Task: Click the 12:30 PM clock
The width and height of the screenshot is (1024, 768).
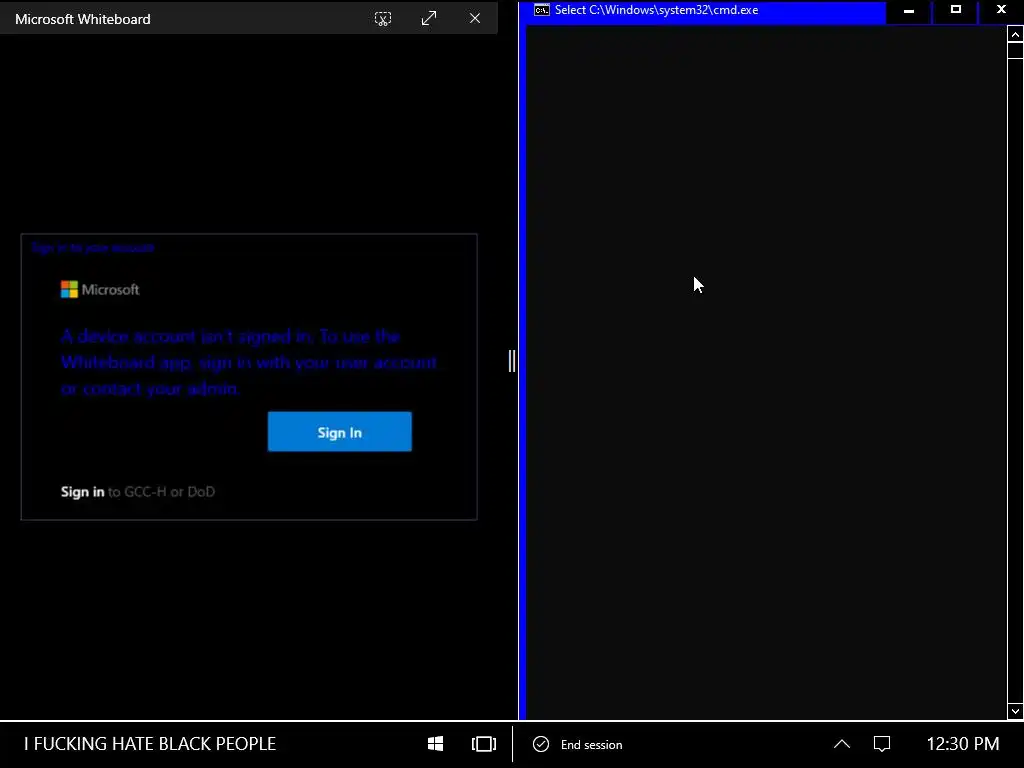Action: tap(963, 744)
